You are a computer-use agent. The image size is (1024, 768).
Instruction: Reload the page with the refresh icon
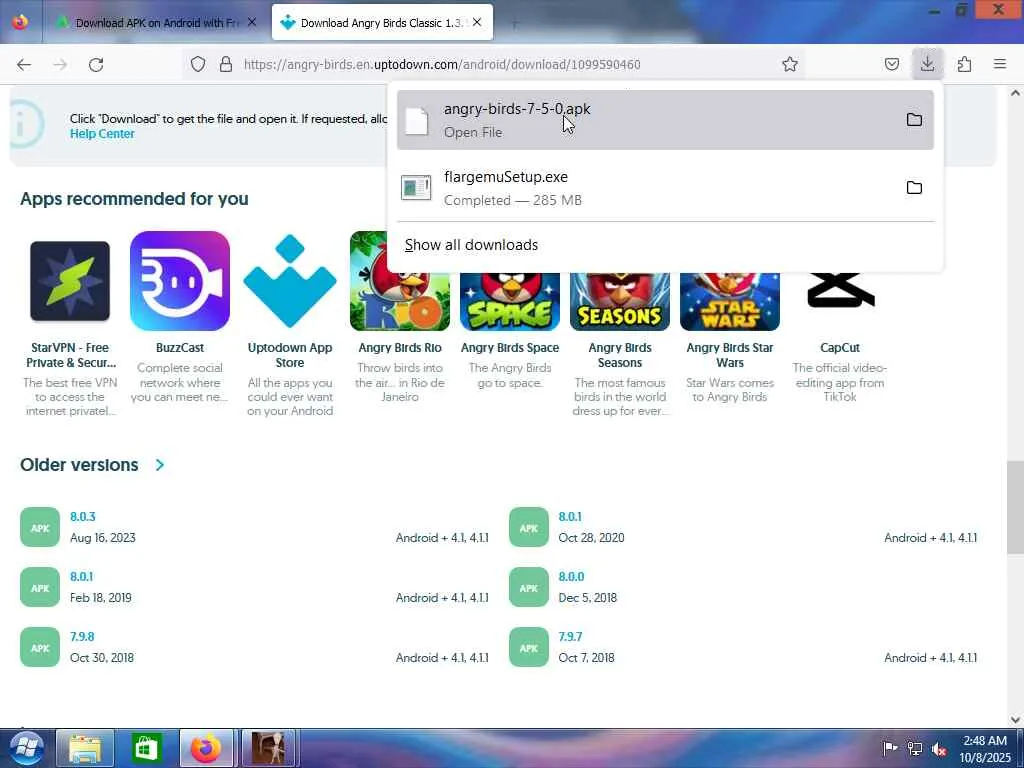tap(96, 64)
